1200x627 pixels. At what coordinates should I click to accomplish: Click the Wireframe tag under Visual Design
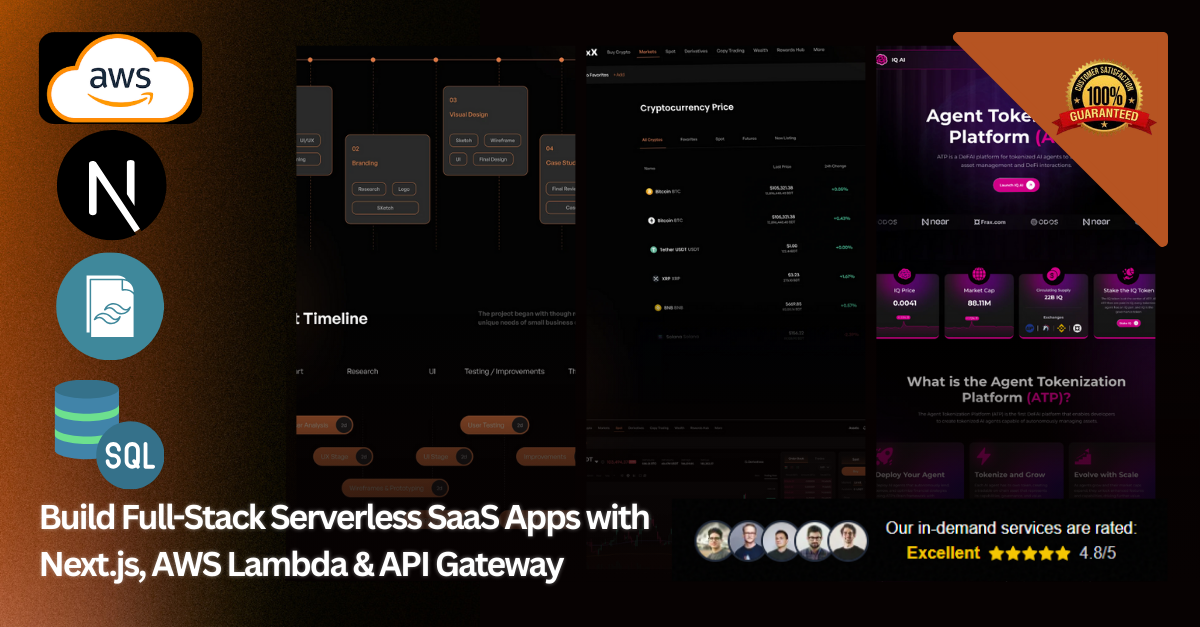click(x=502, y=141)
